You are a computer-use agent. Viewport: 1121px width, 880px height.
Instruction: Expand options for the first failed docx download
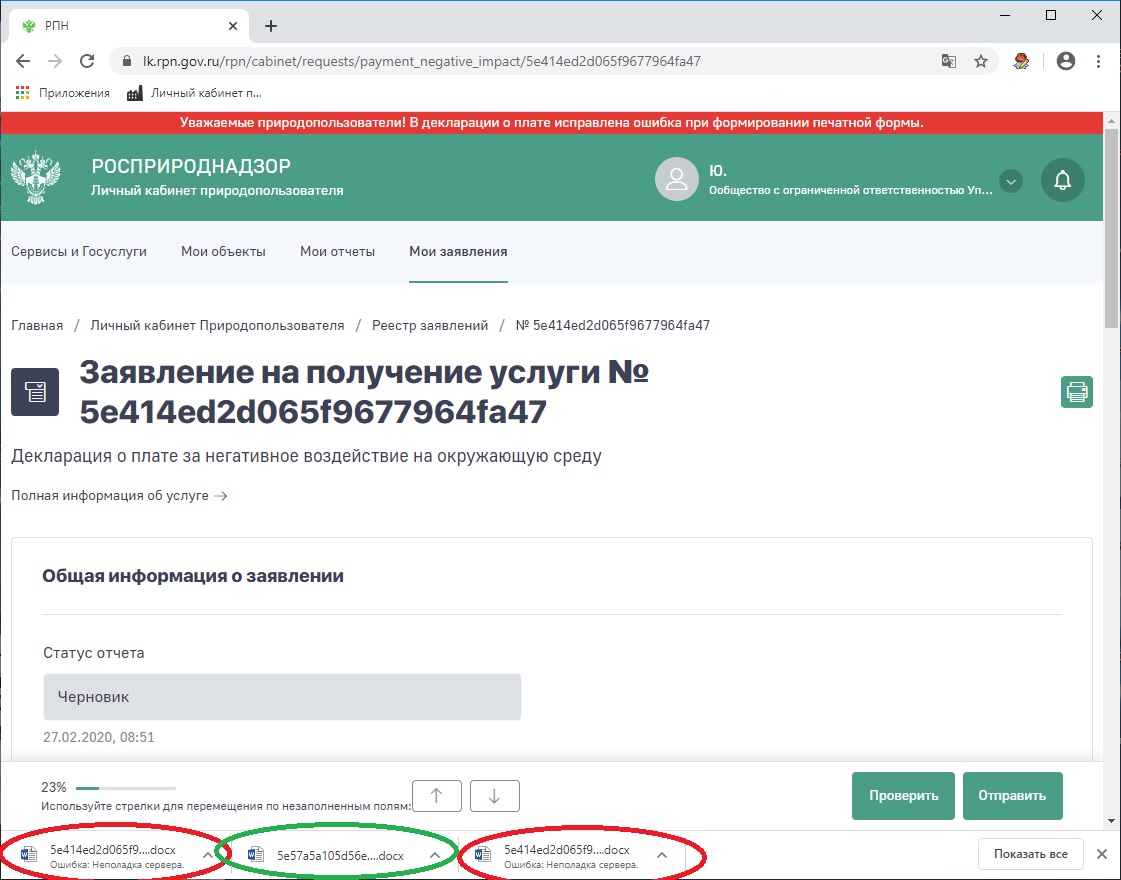coord(207,855)
